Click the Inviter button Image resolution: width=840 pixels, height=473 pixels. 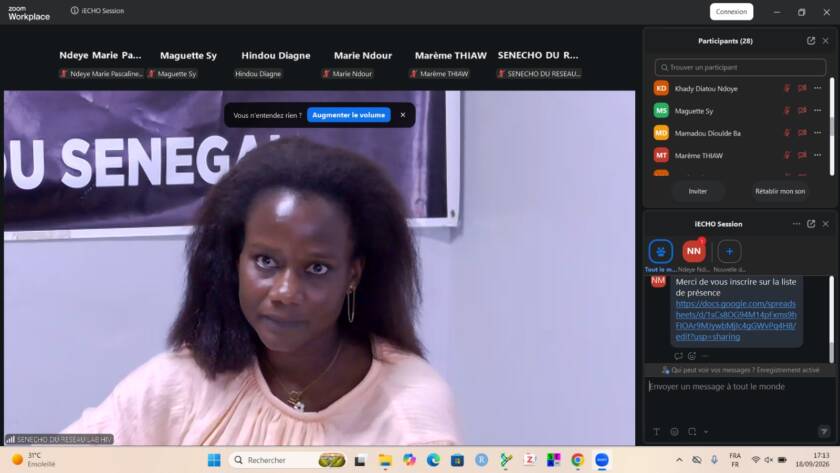tap(698, 191)
